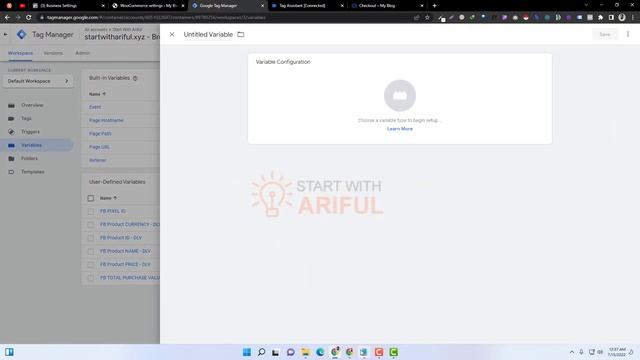Open File Explorer from the taskbar
The image size is (640, 360).
pyautogui.click(x=305, y=352)
